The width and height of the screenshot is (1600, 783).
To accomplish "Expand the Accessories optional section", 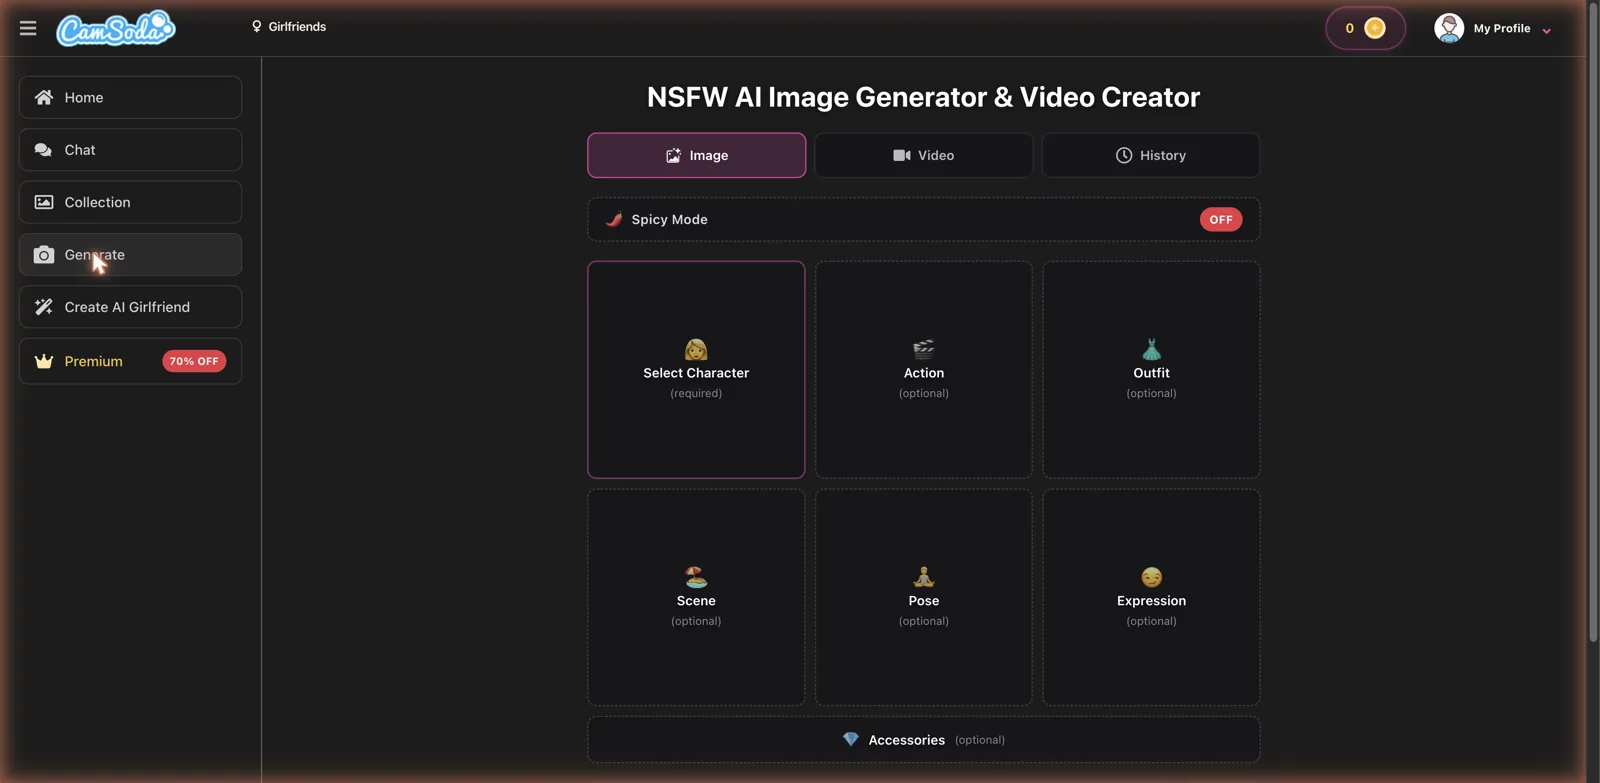I will pyautogui.click(x=923, y=740).
